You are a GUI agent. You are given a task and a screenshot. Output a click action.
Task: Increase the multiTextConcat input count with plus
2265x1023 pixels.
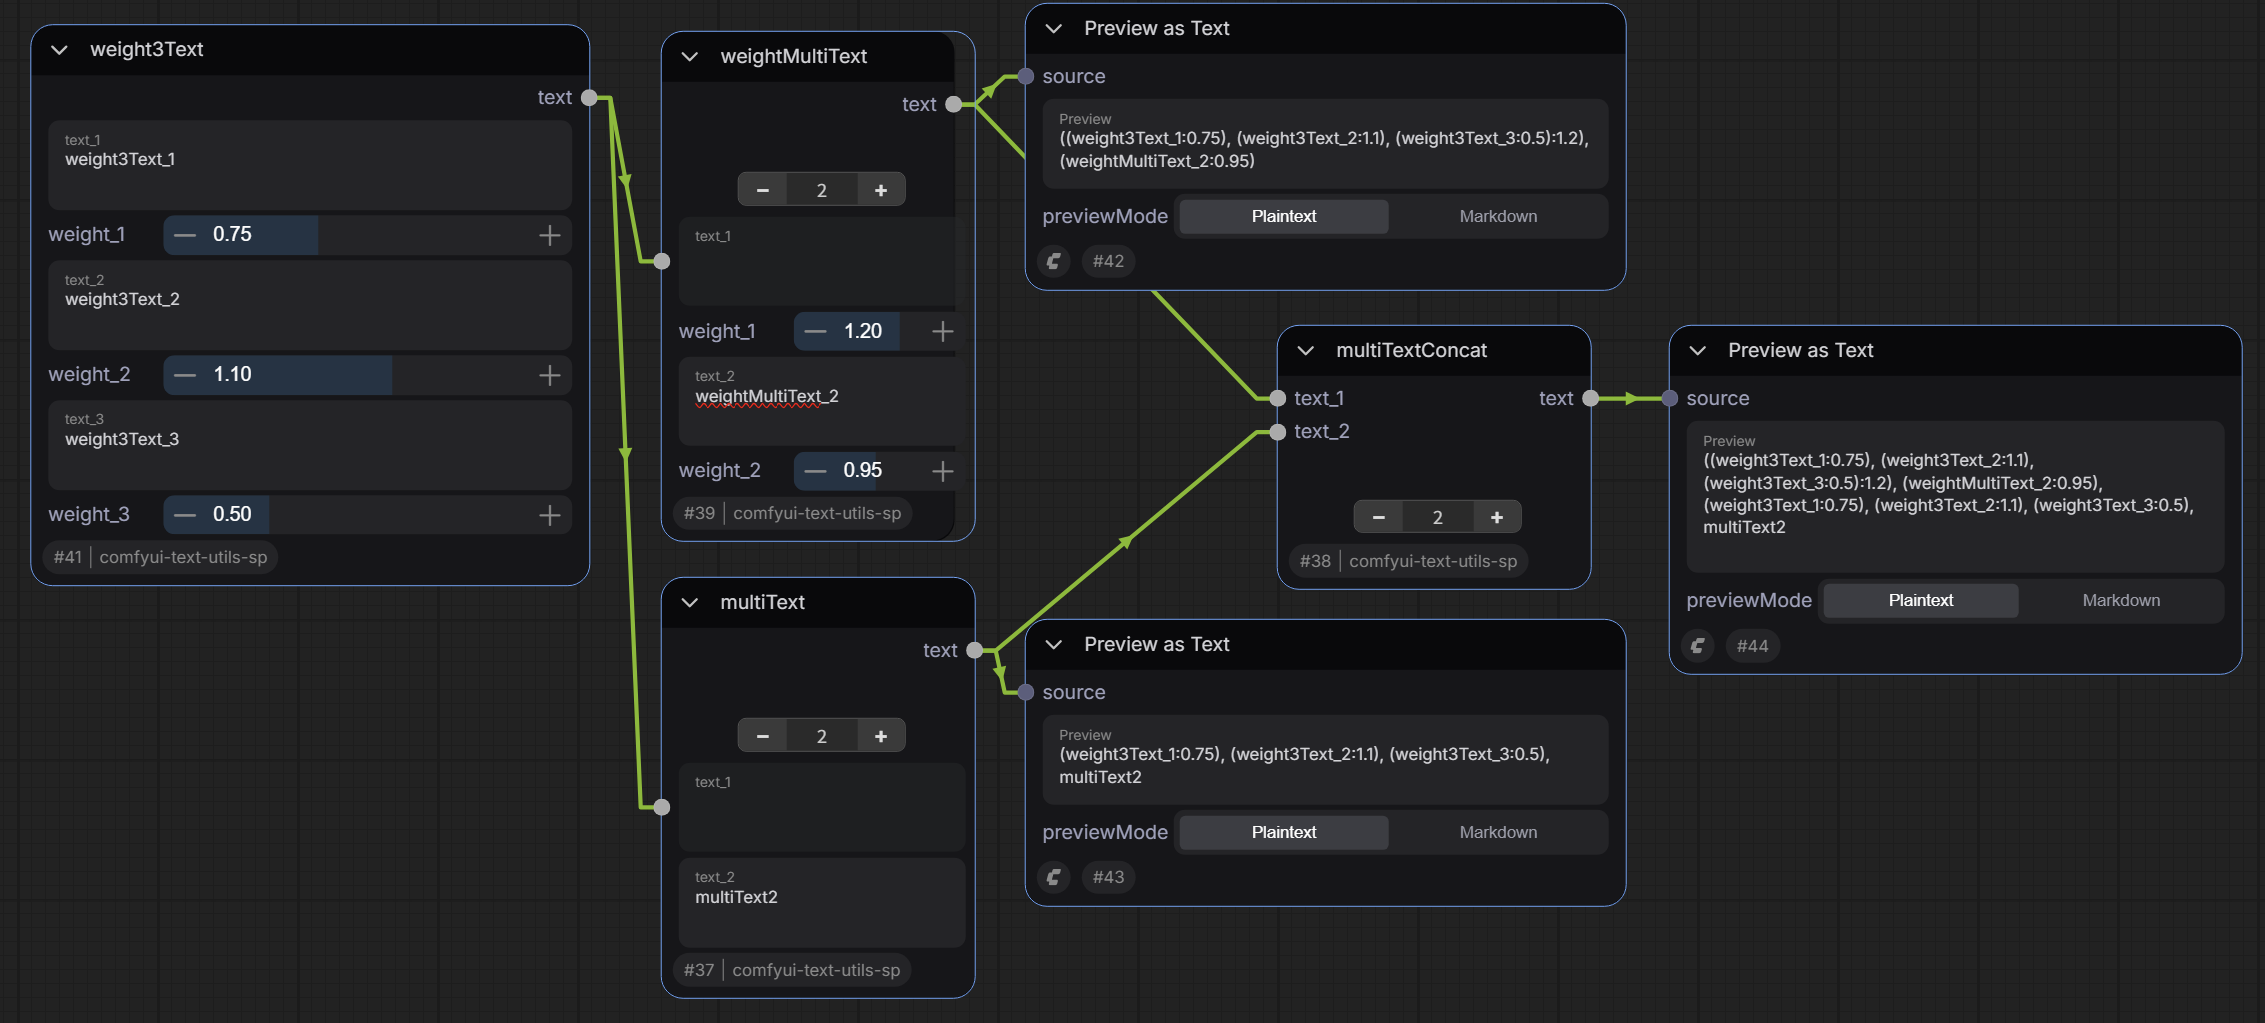tap(1496, 517)
